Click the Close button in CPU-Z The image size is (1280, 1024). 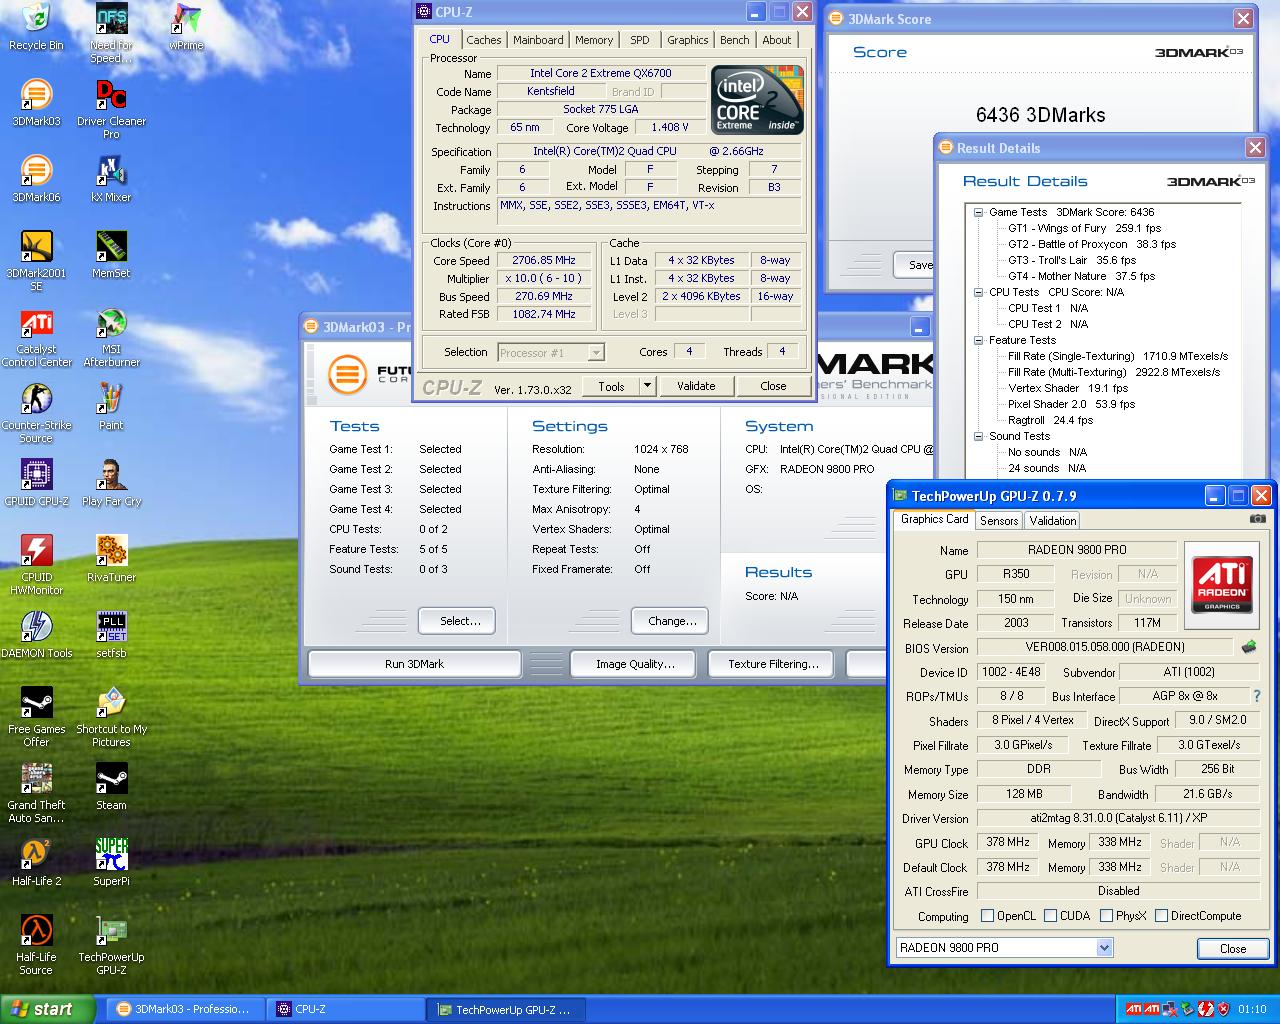click(x=773, y=386)
